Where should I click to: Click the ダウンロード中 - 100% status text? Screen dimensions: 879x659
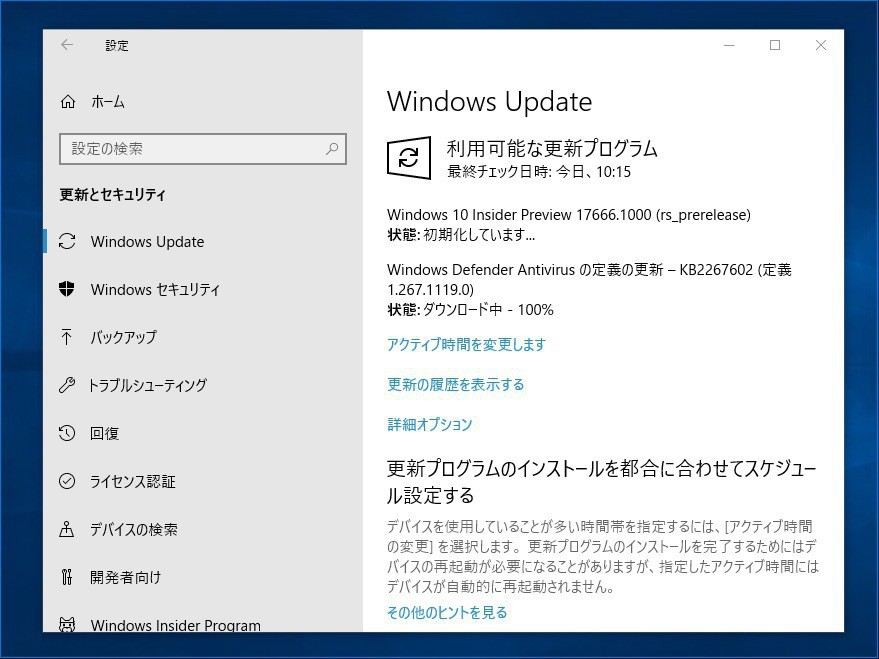(488, 309)
